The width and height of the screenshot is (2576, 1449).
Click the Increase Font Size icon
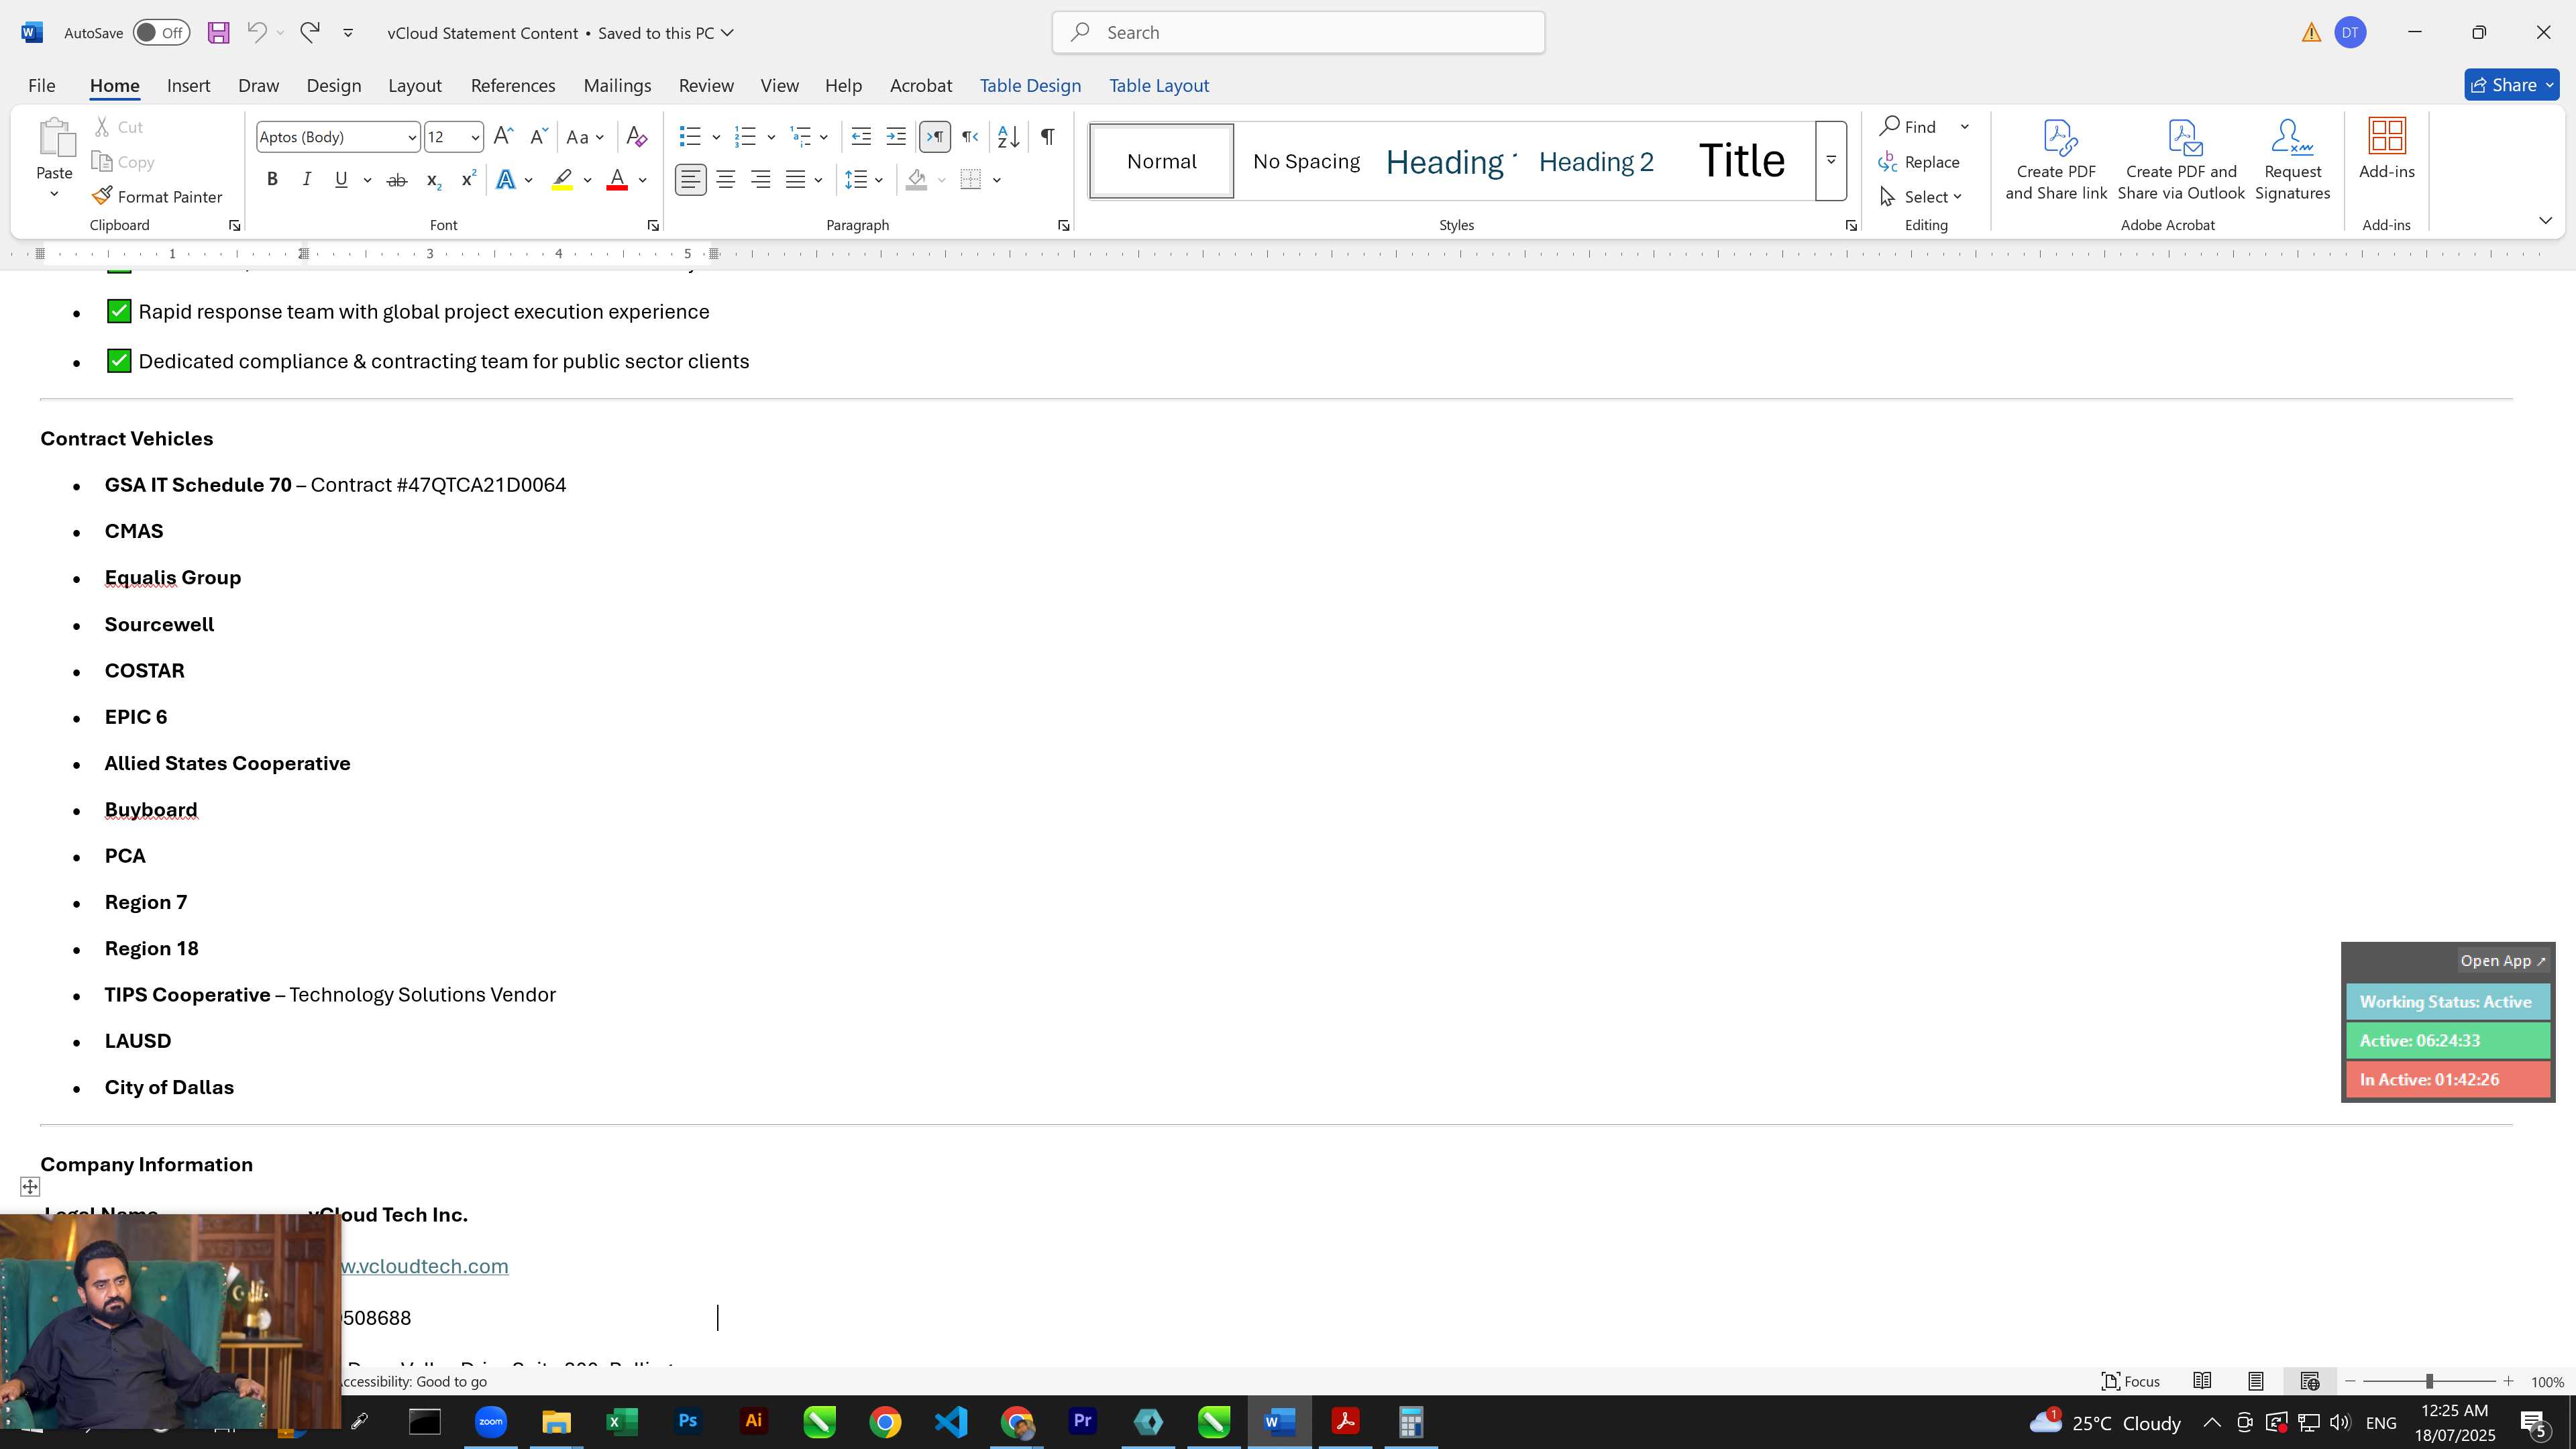(x=504, y=137)
